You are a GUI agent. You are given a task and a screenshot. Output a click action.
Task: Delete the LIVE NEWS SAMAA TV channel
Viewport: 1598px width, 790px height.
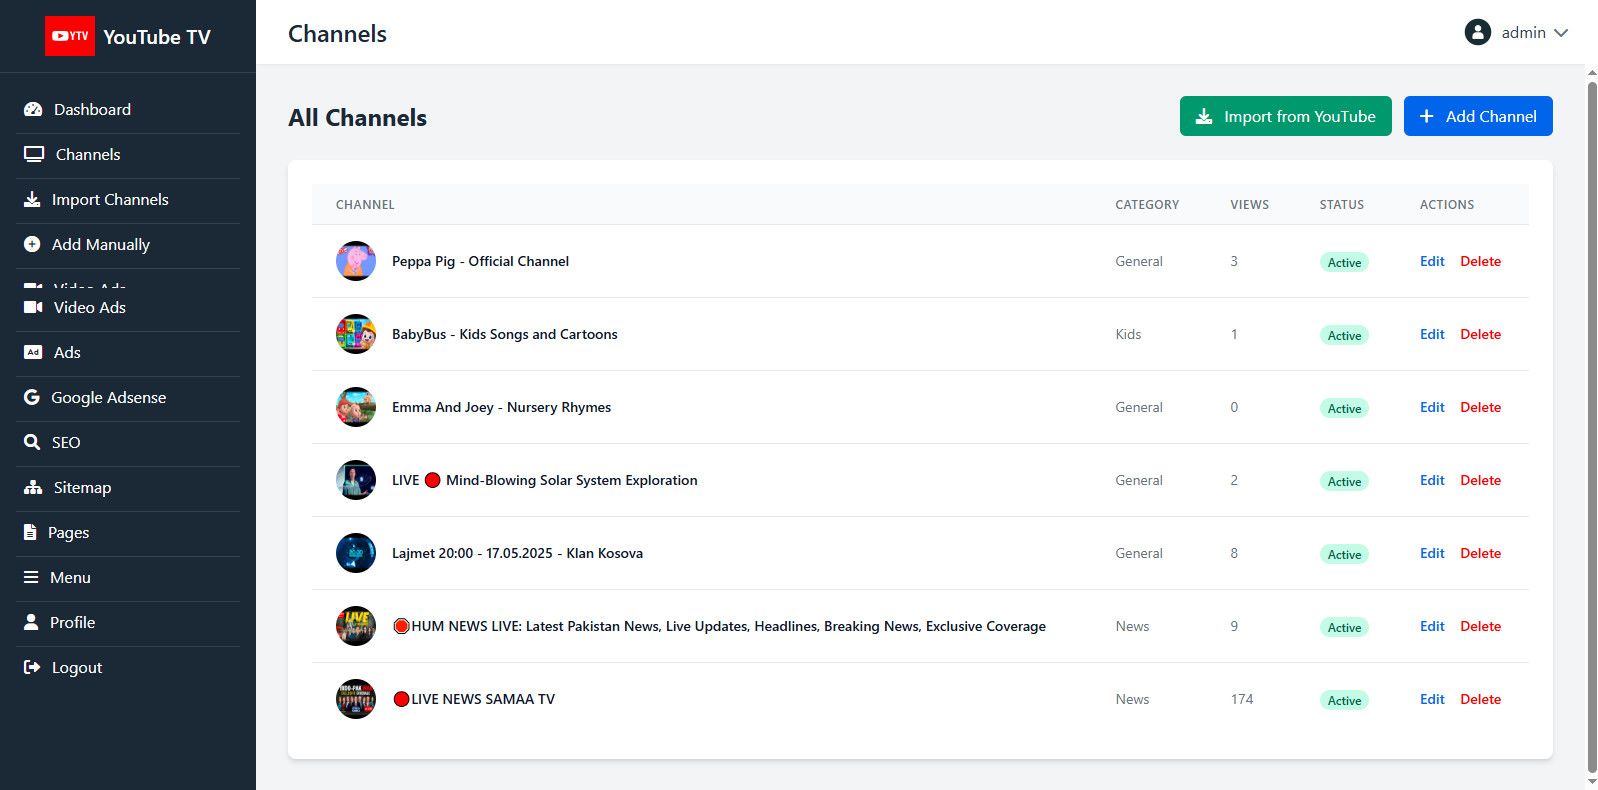1480,699
